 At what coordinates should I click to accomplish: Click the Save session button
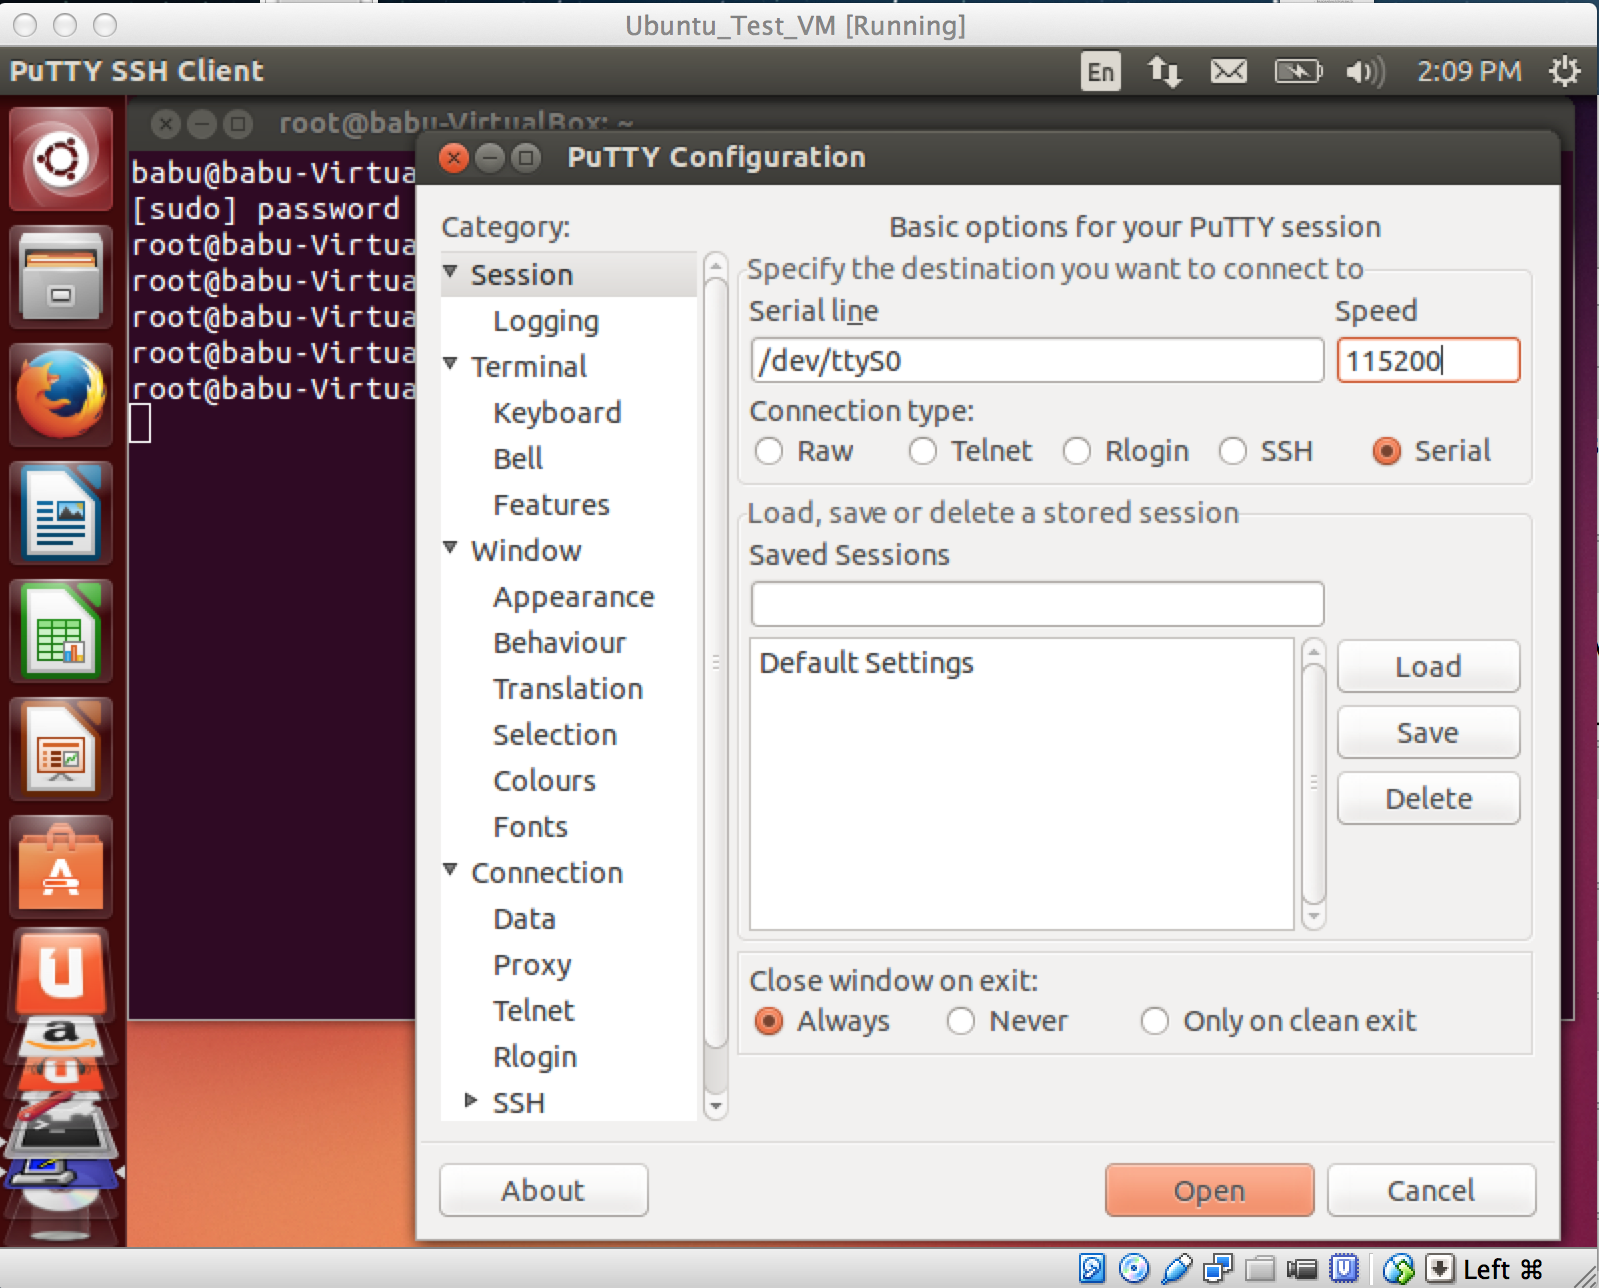1428,733
